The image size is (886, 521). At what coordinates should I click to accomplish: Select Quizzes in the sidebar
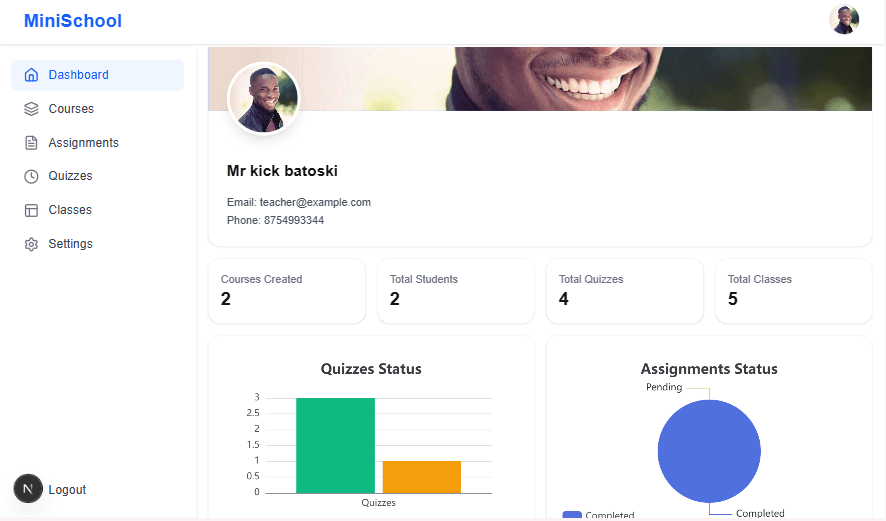coord(70,176)
